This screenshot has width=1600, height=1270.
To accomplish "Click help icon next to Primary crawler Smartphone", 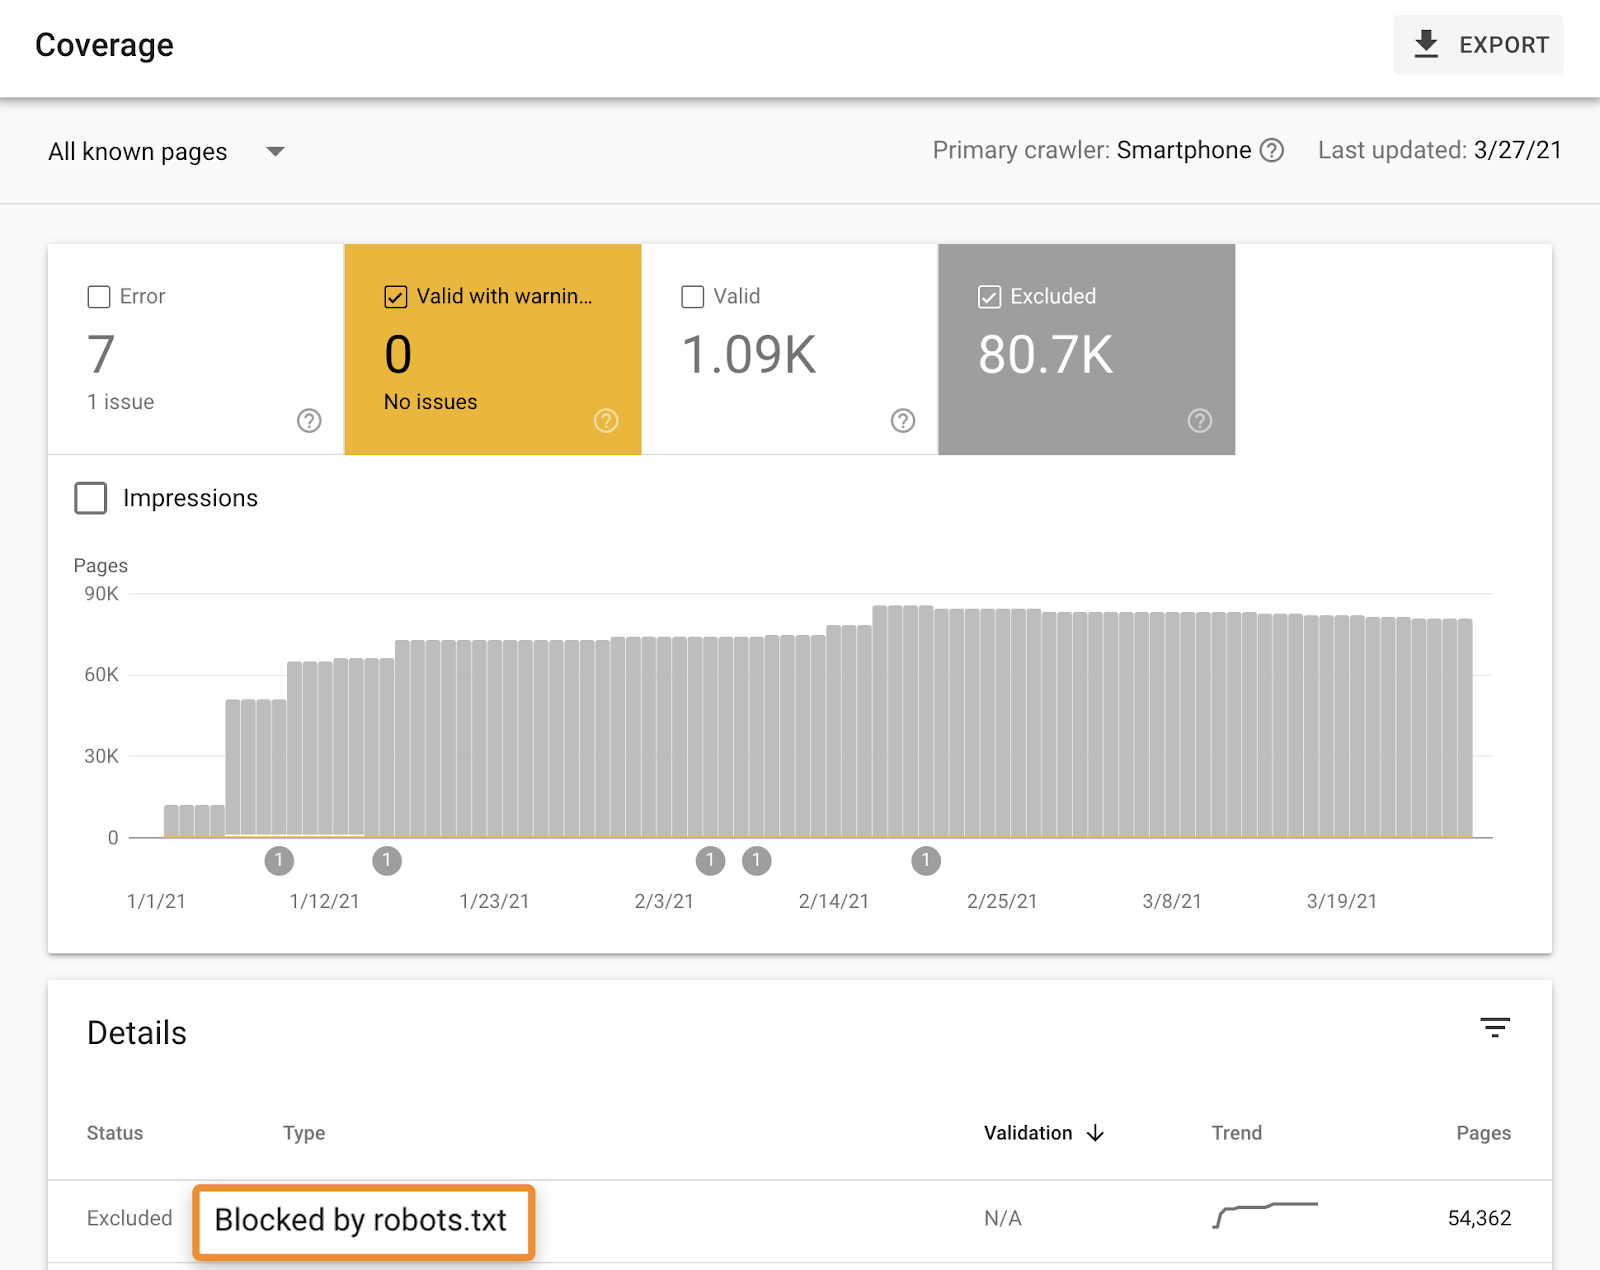I will pos(1271,151).
